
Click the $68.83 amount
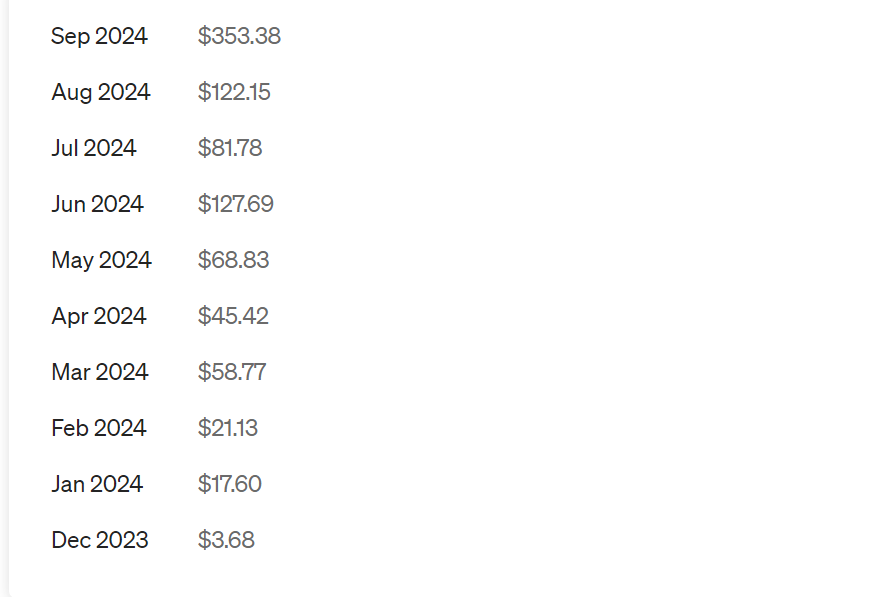233,259
